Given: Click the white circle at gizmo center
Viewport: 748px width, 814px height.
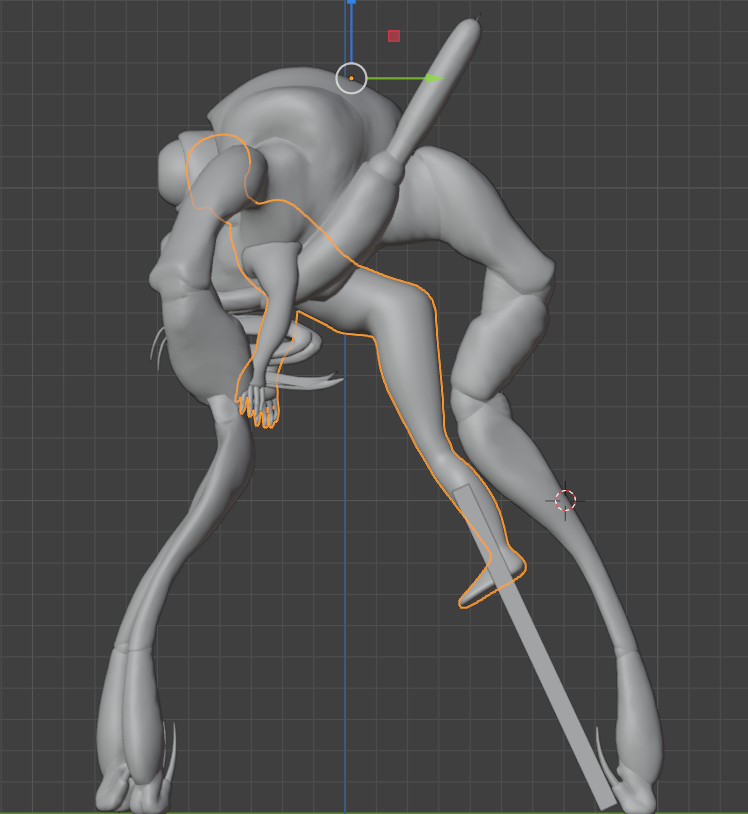Looking at the screenshot, I should [x=351, y=78].
